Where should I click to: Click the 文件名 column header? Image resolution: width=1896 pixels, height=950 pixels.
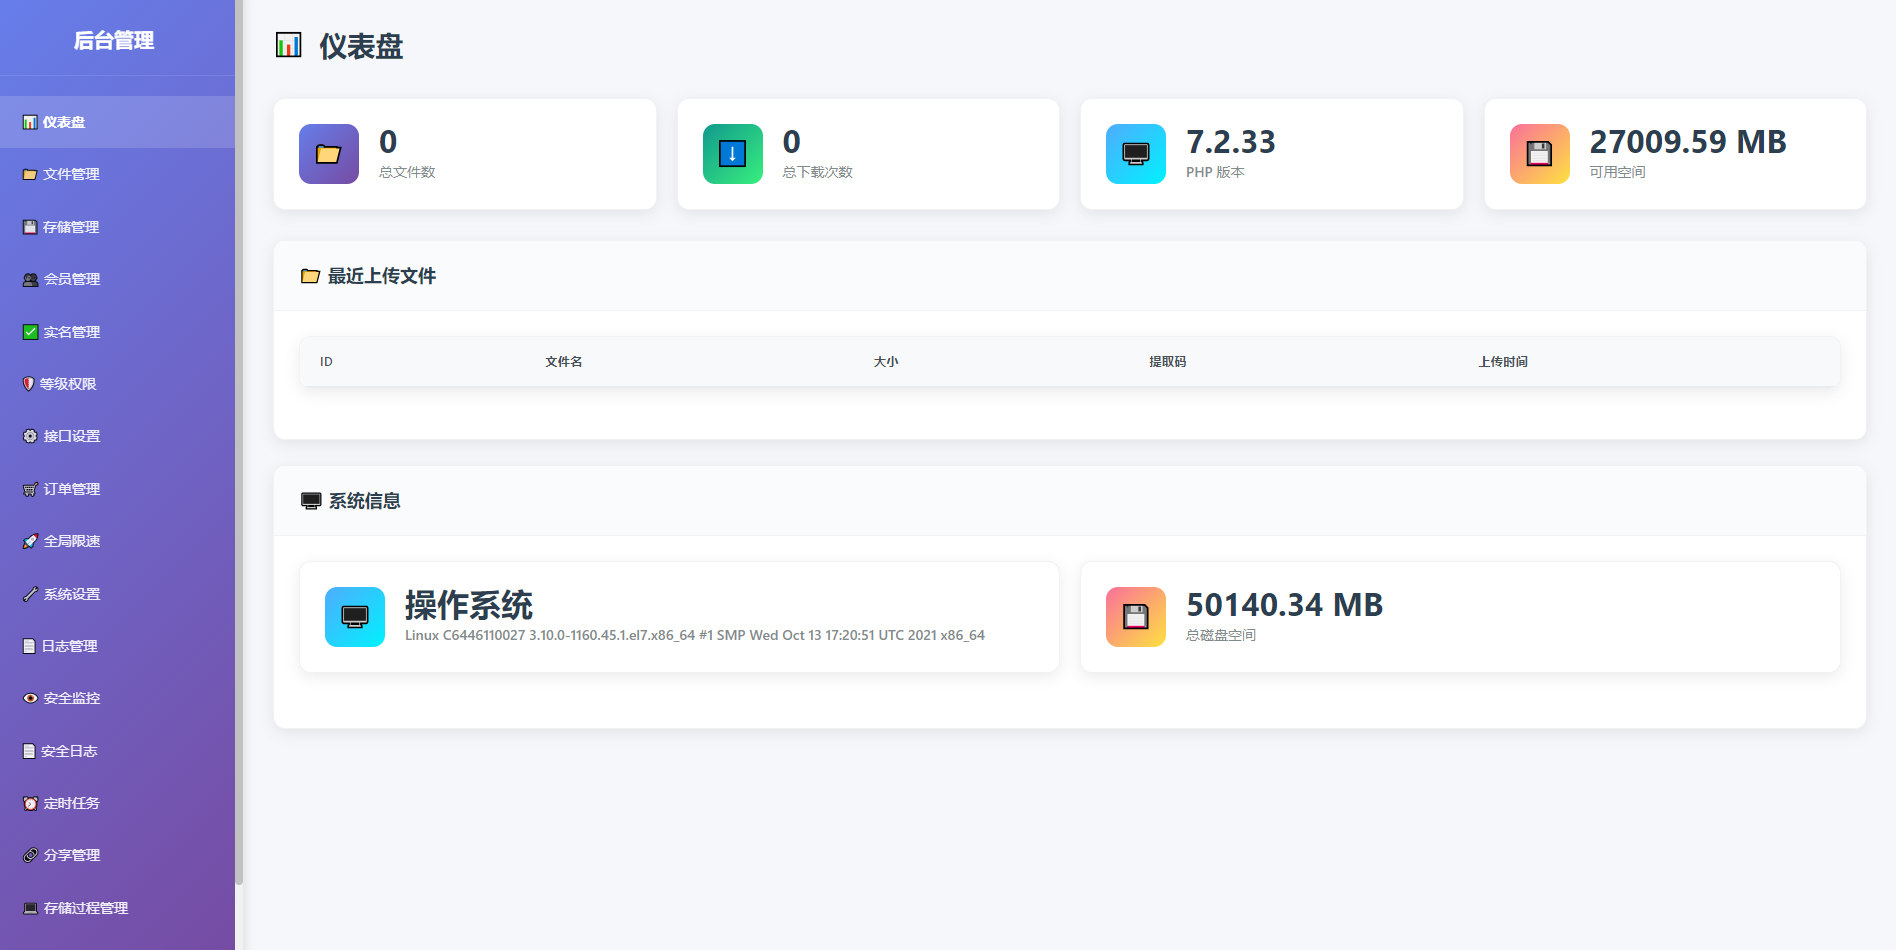tap(563, 362)
